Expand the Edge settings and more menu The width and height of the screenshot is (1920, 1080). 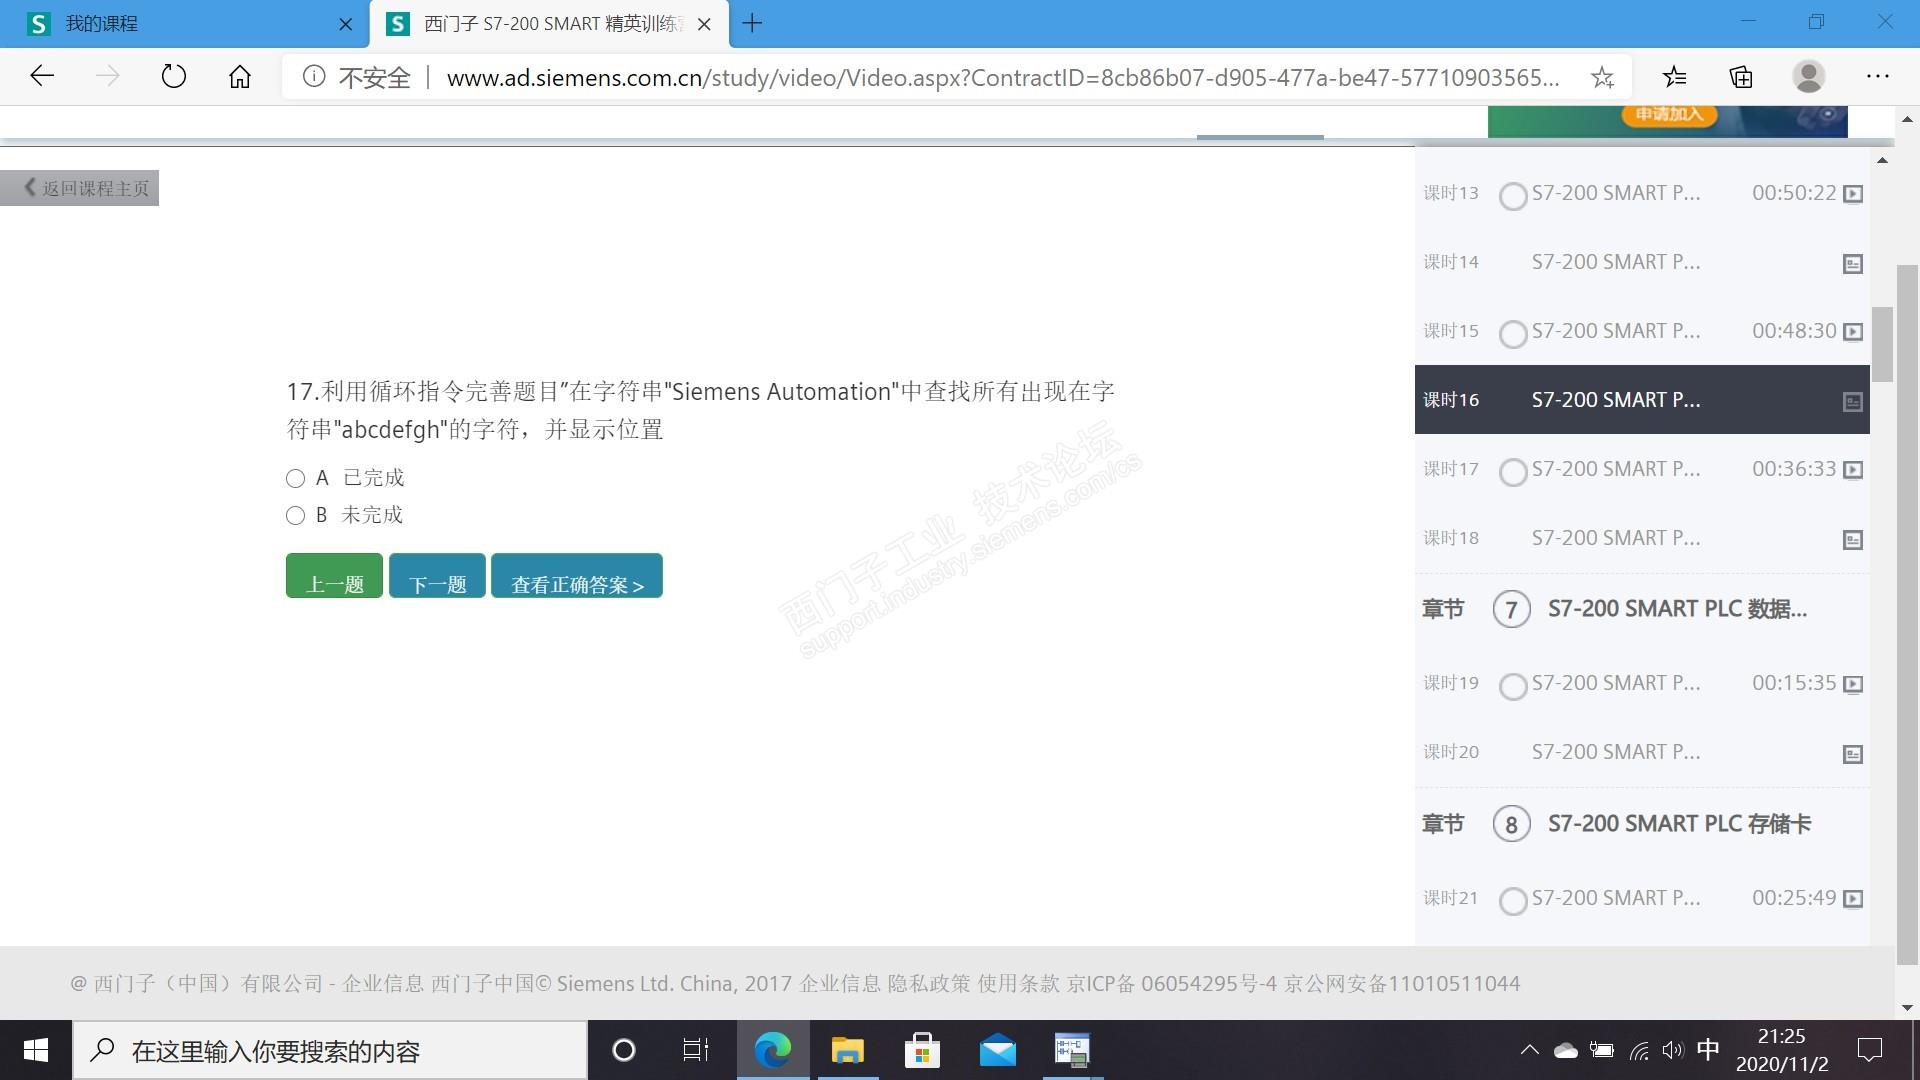[1877, 77]
